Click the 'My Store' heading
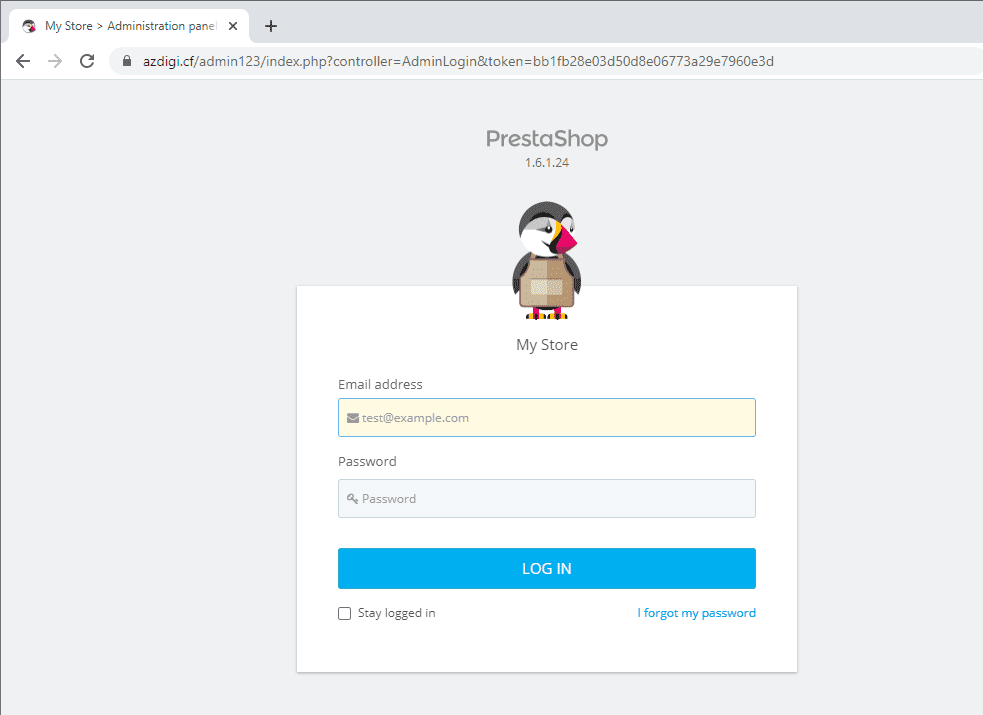Screen dimensions: 983x715 (x=547, y=345)
